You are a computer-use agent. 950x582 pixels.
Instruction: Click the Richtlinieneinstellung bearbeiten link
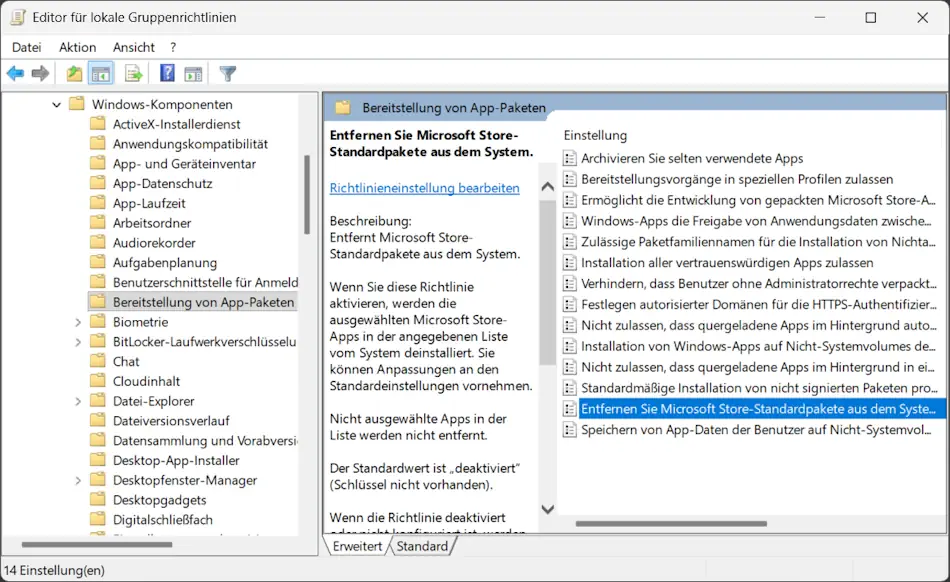click(x=424, y=187)
